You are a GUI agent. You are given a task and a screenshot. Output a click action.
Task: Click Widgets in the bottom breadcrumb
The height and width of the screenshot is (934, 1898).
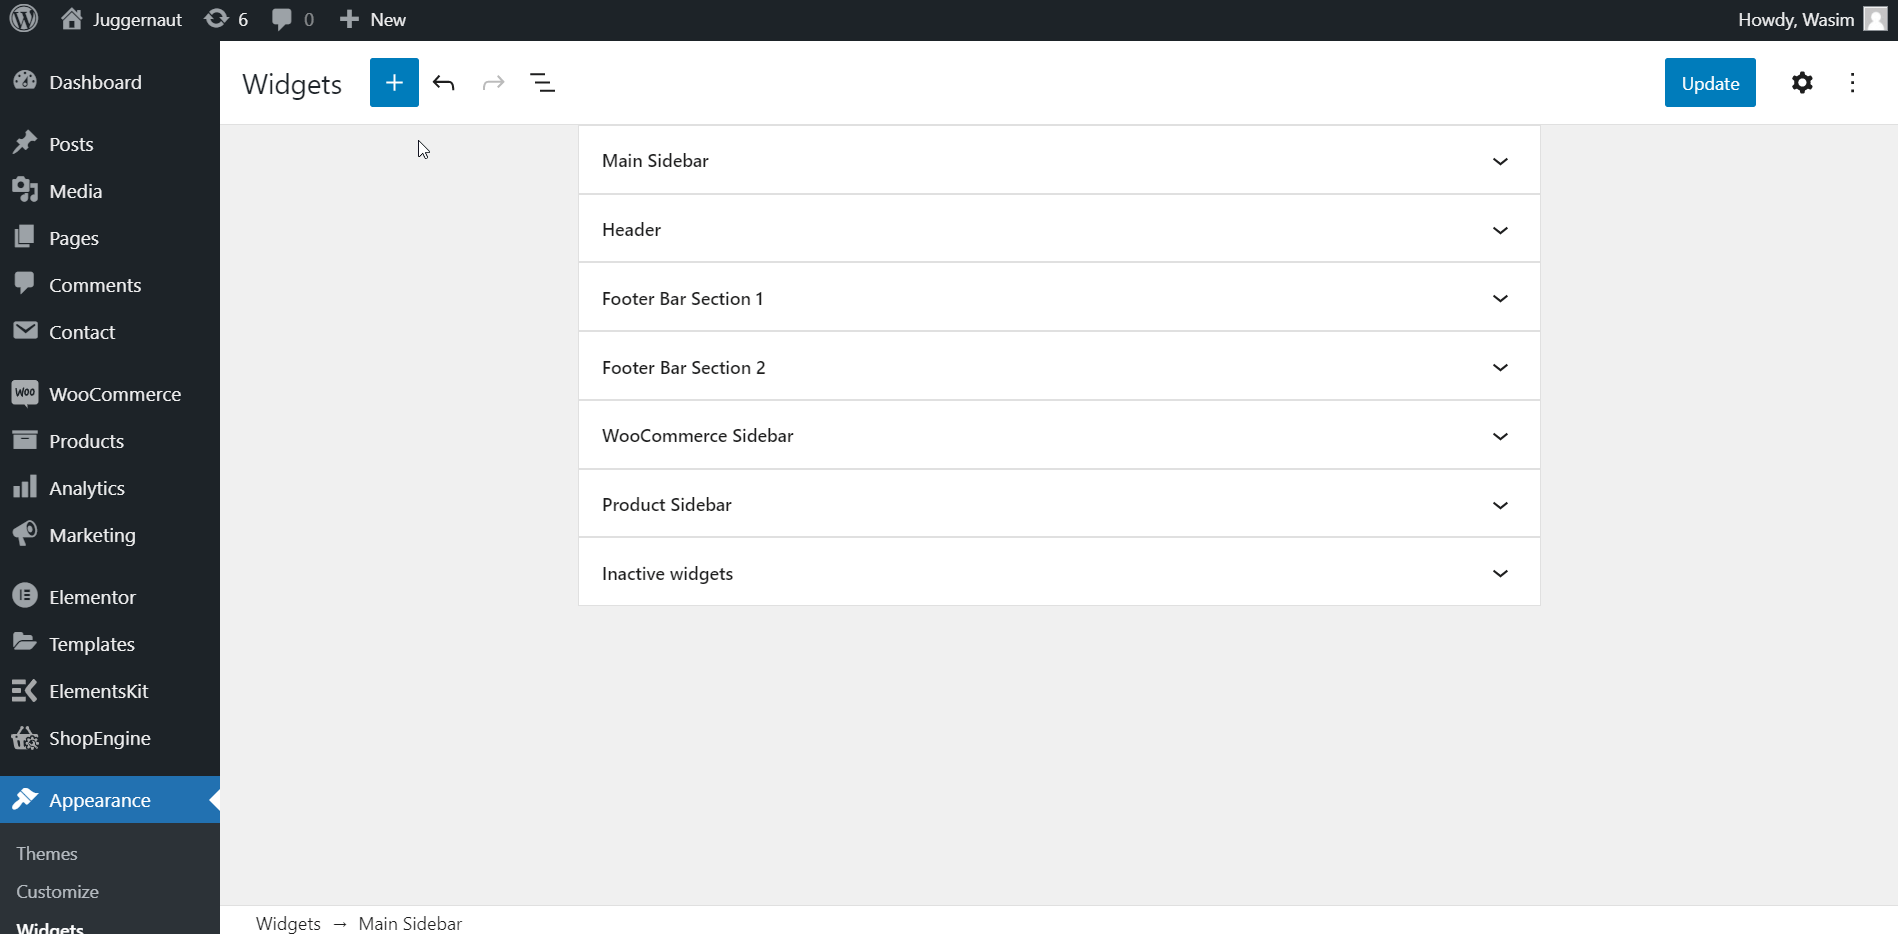[288, 923]
